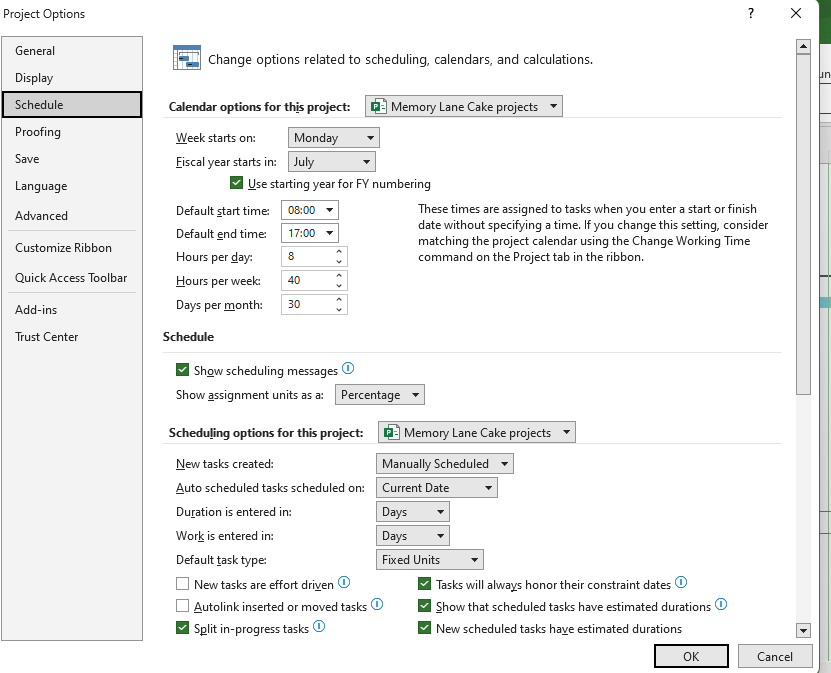This screenshot has width=831, height=673.
Task: Switch to the Proofing category
Action: point(38,131)
